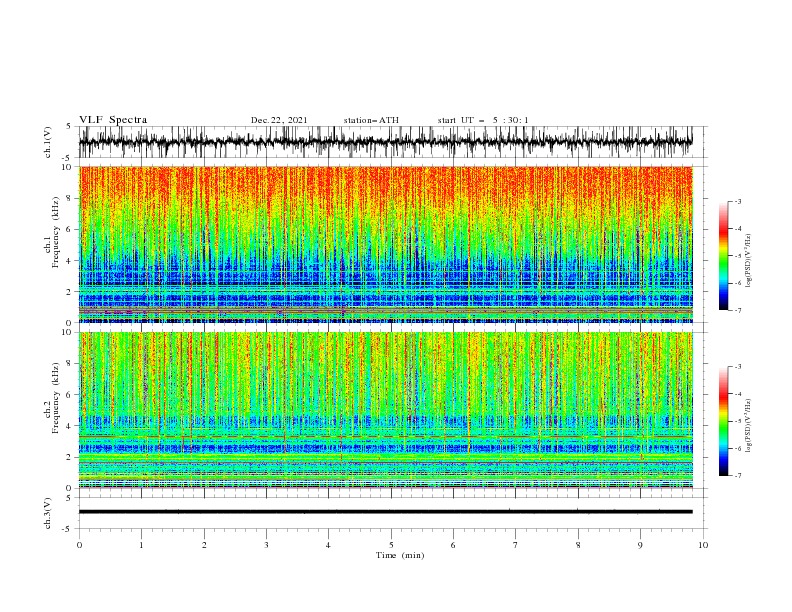Screen dimensions: 792x612
Task: Click the "2" kHz tick on ch.2 axis
Action: [x=70, y=457]
